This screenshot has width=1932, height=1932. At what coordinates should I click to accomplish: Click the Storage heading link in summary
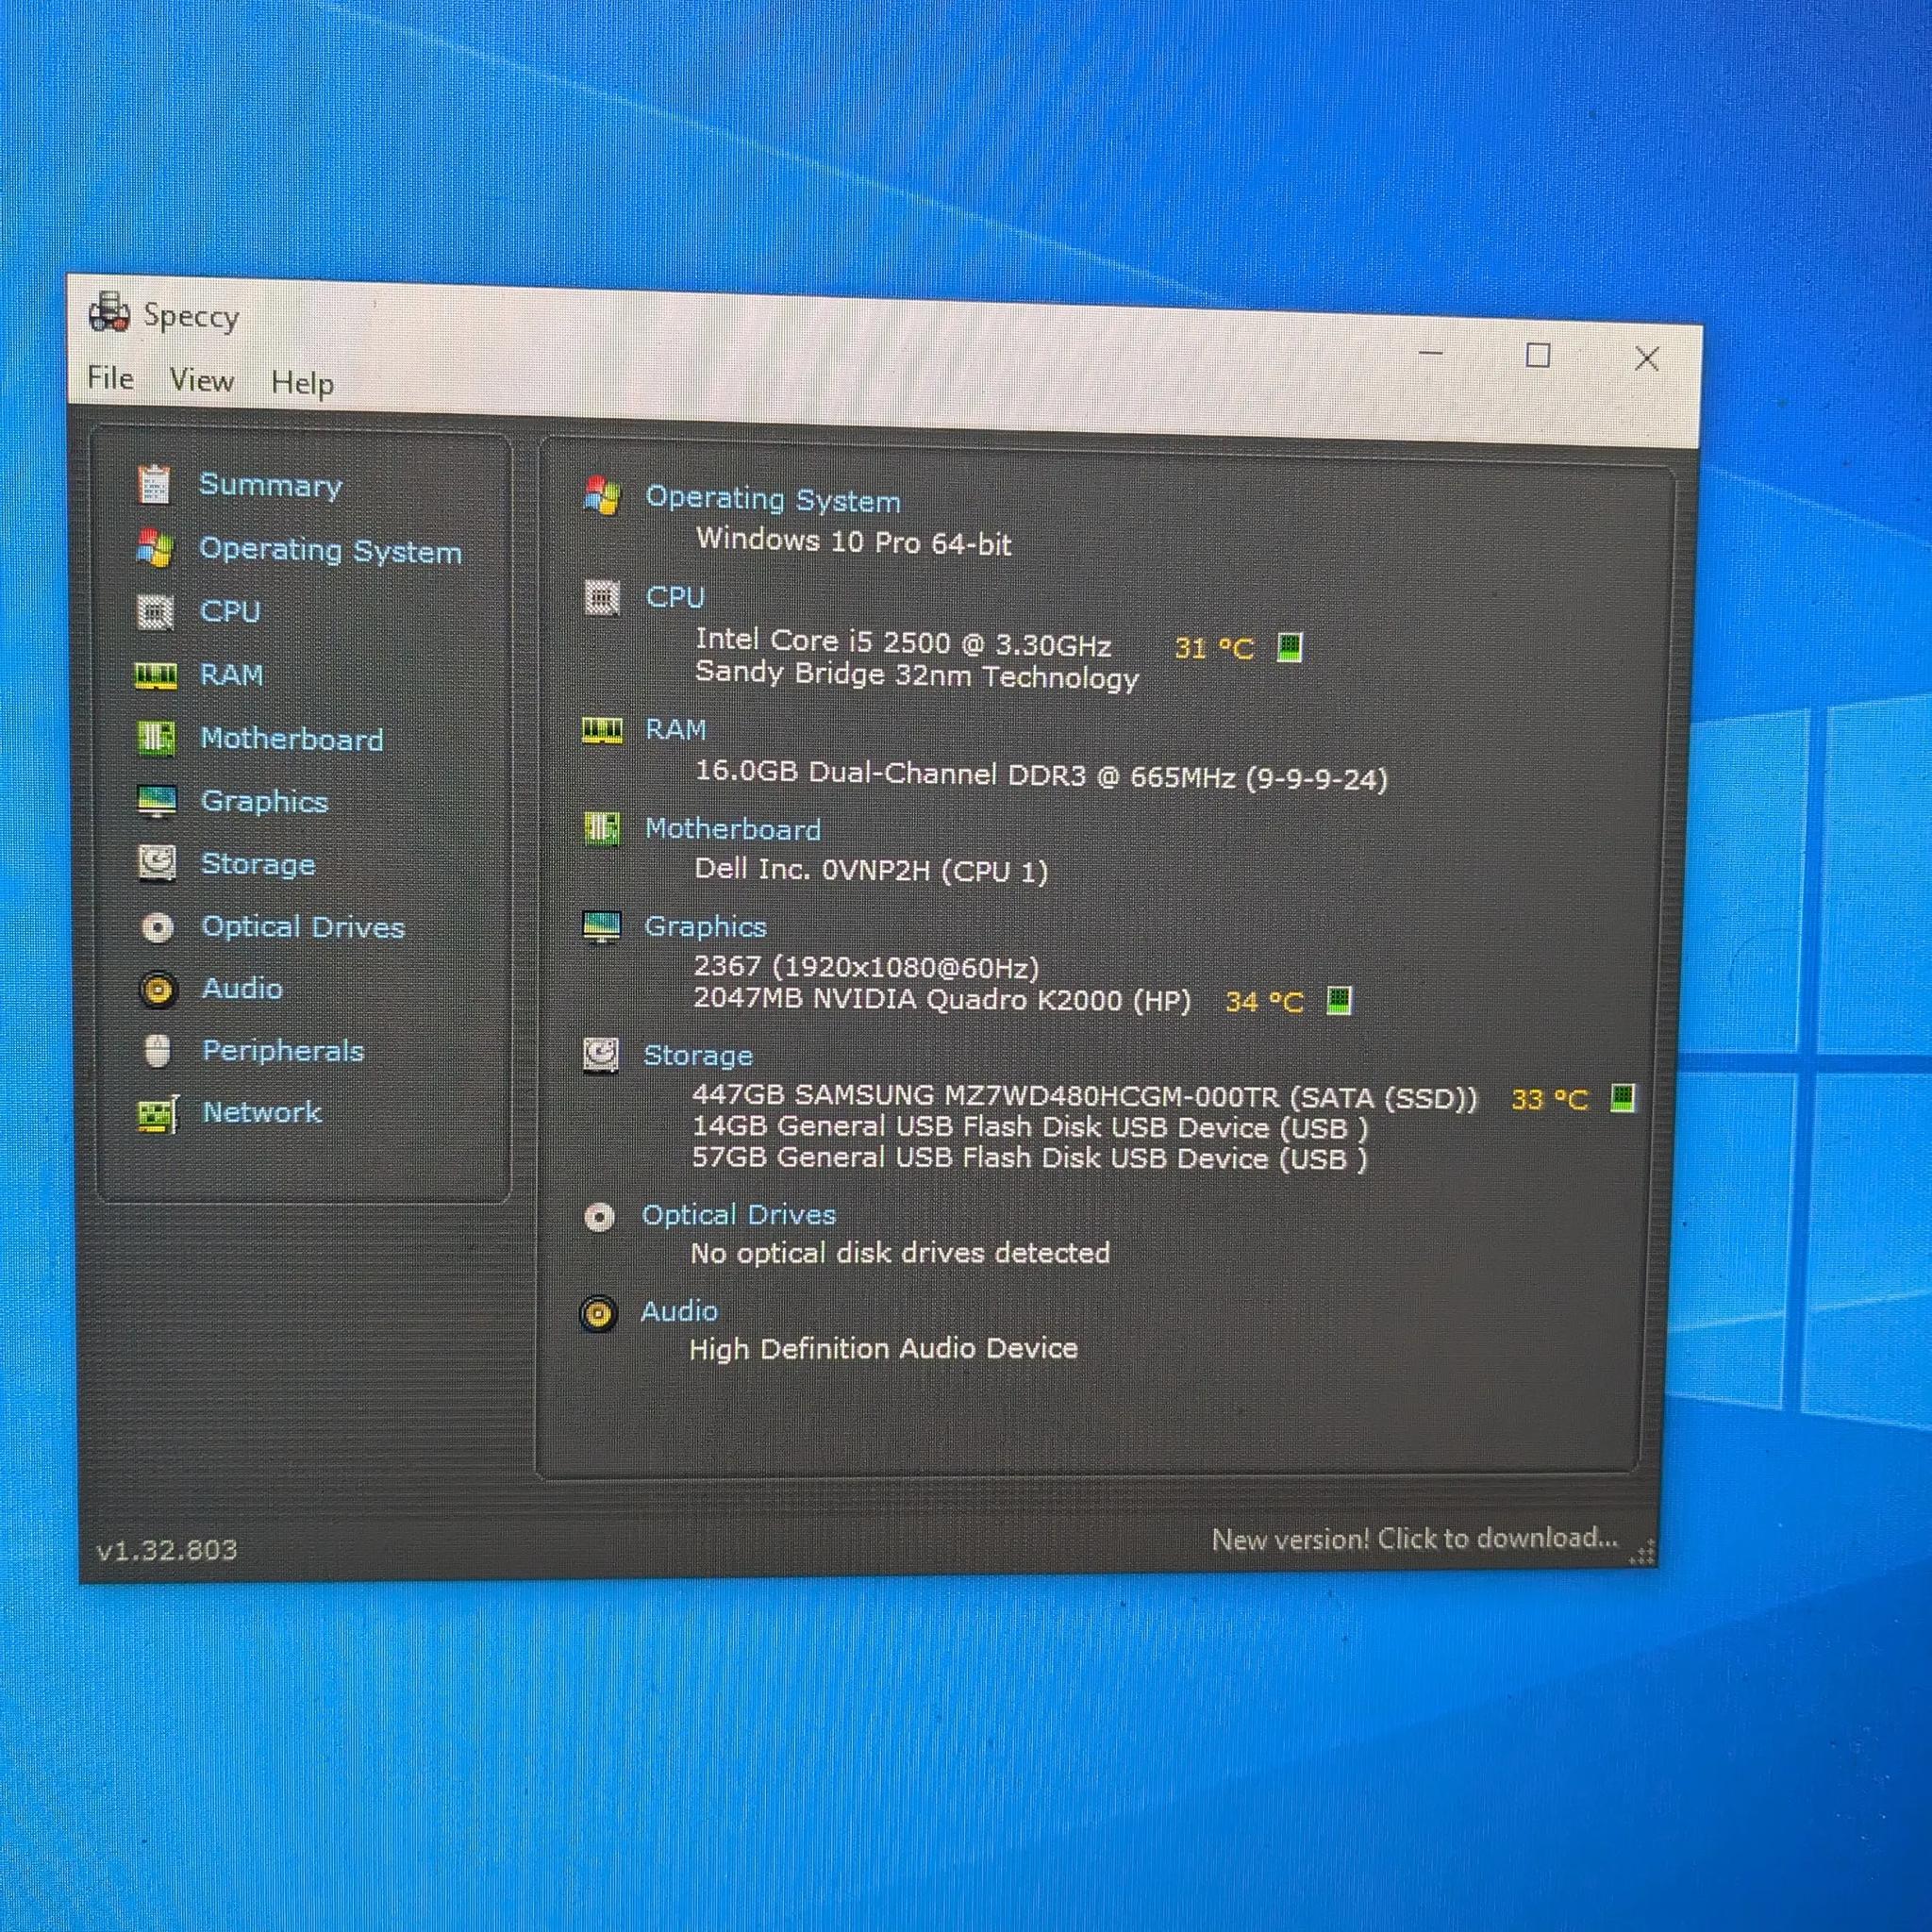[x=698, y=1056]
